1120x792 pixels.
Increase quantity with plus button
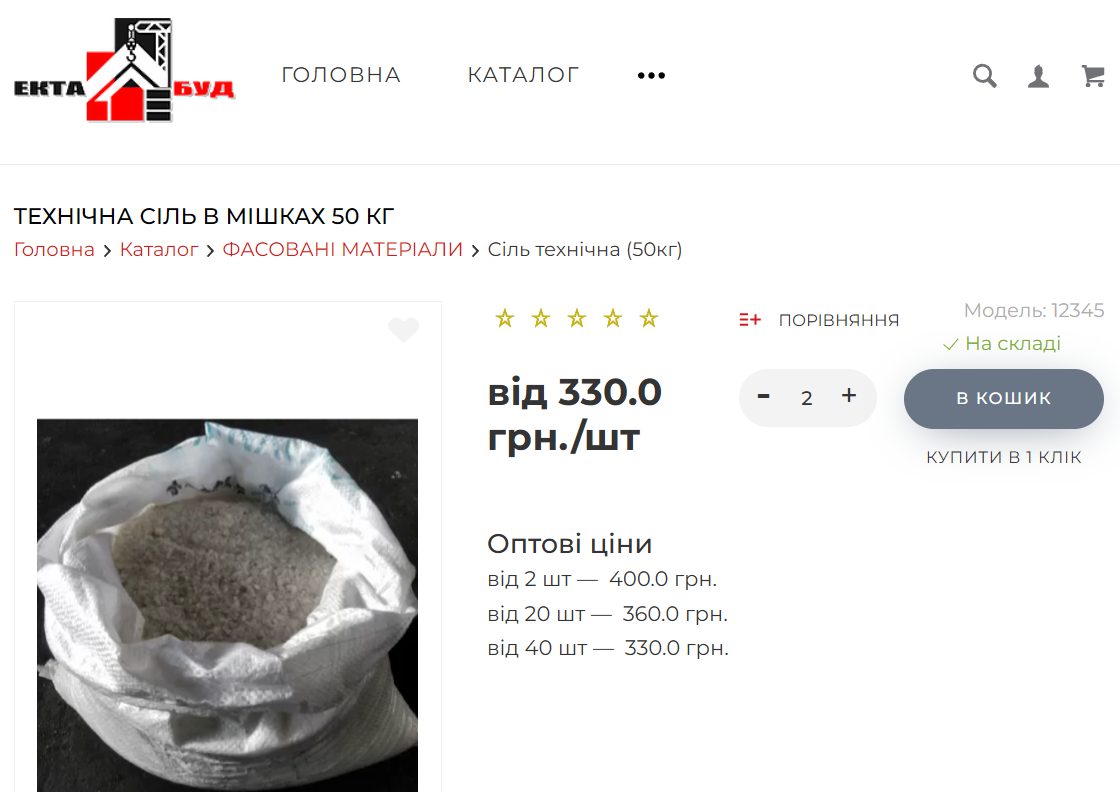coord(849,396)
